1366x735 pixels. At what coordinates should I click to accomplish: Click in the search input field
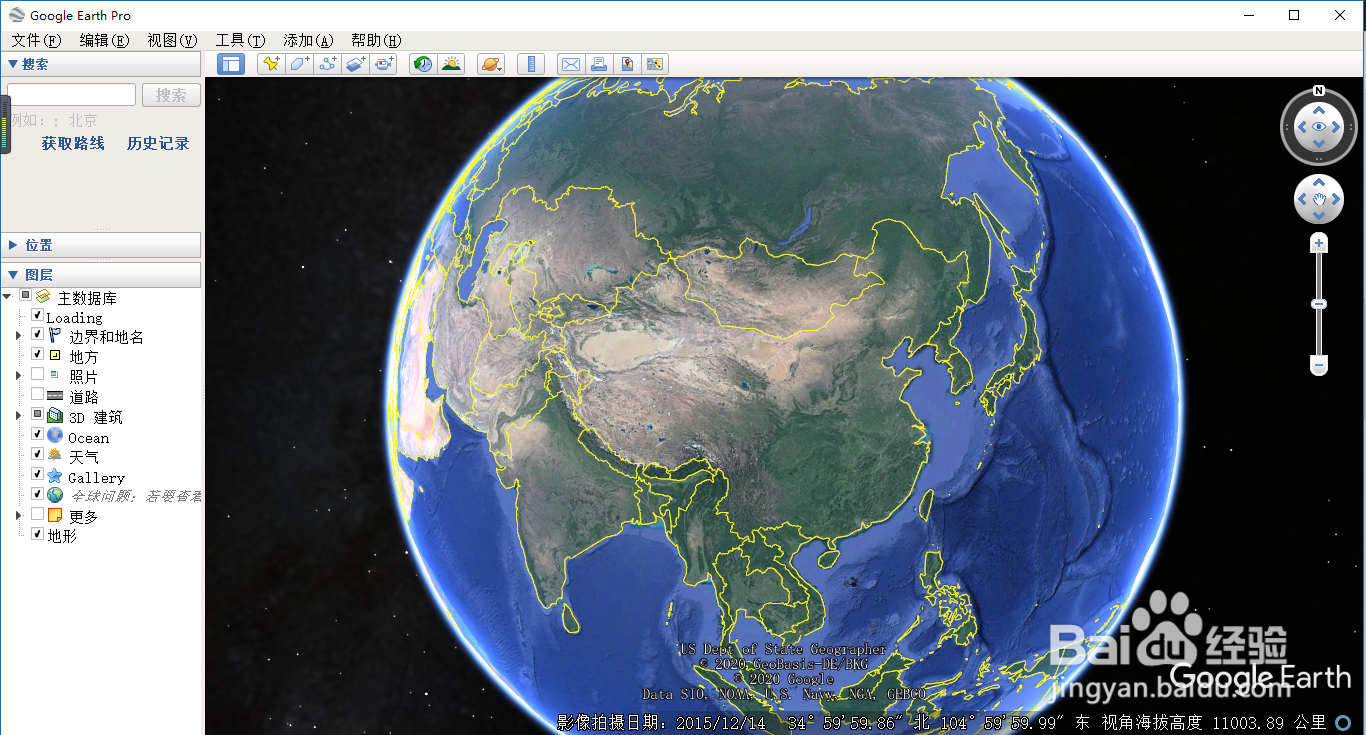click(72, 95)
